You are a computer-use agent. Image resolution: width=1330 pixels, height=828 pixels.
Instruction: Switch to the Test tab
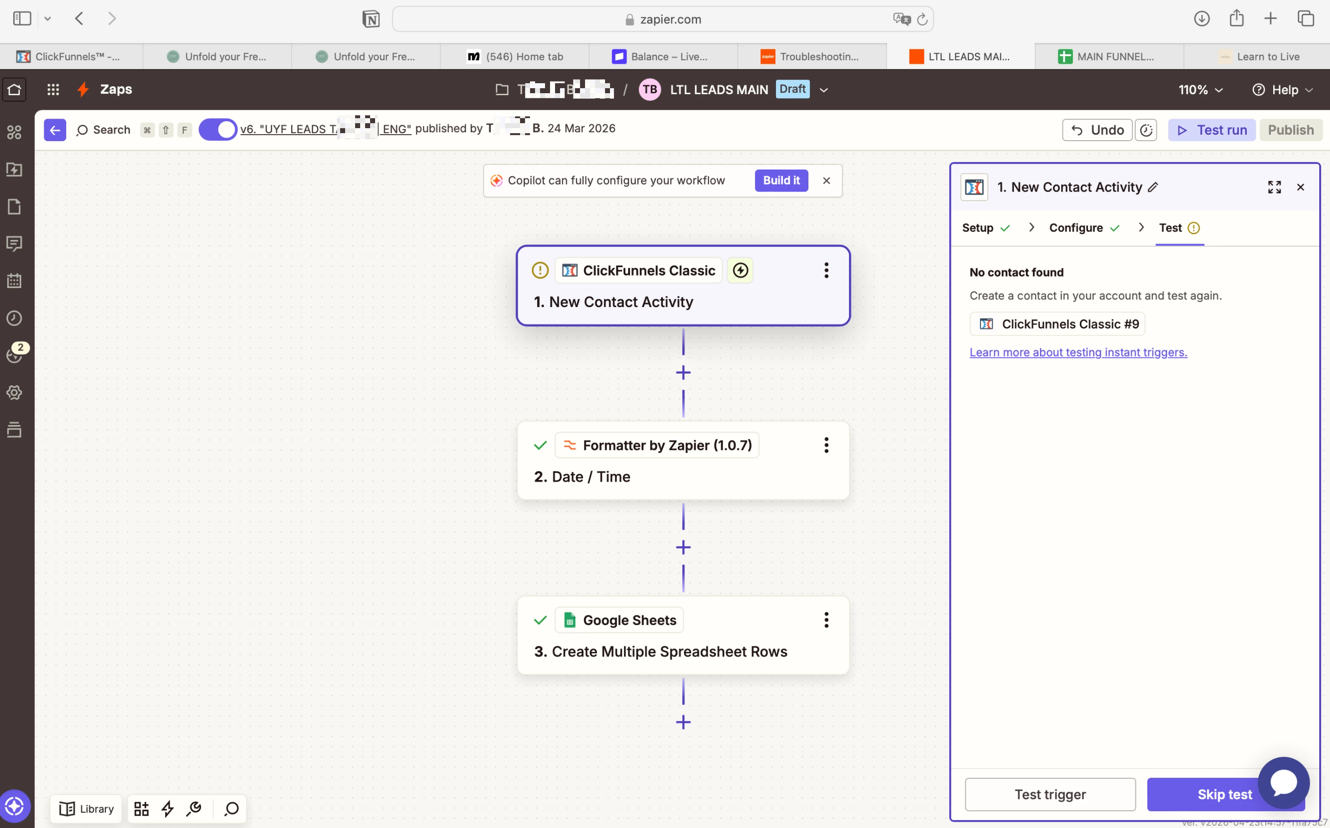(x=1179, y=228)
